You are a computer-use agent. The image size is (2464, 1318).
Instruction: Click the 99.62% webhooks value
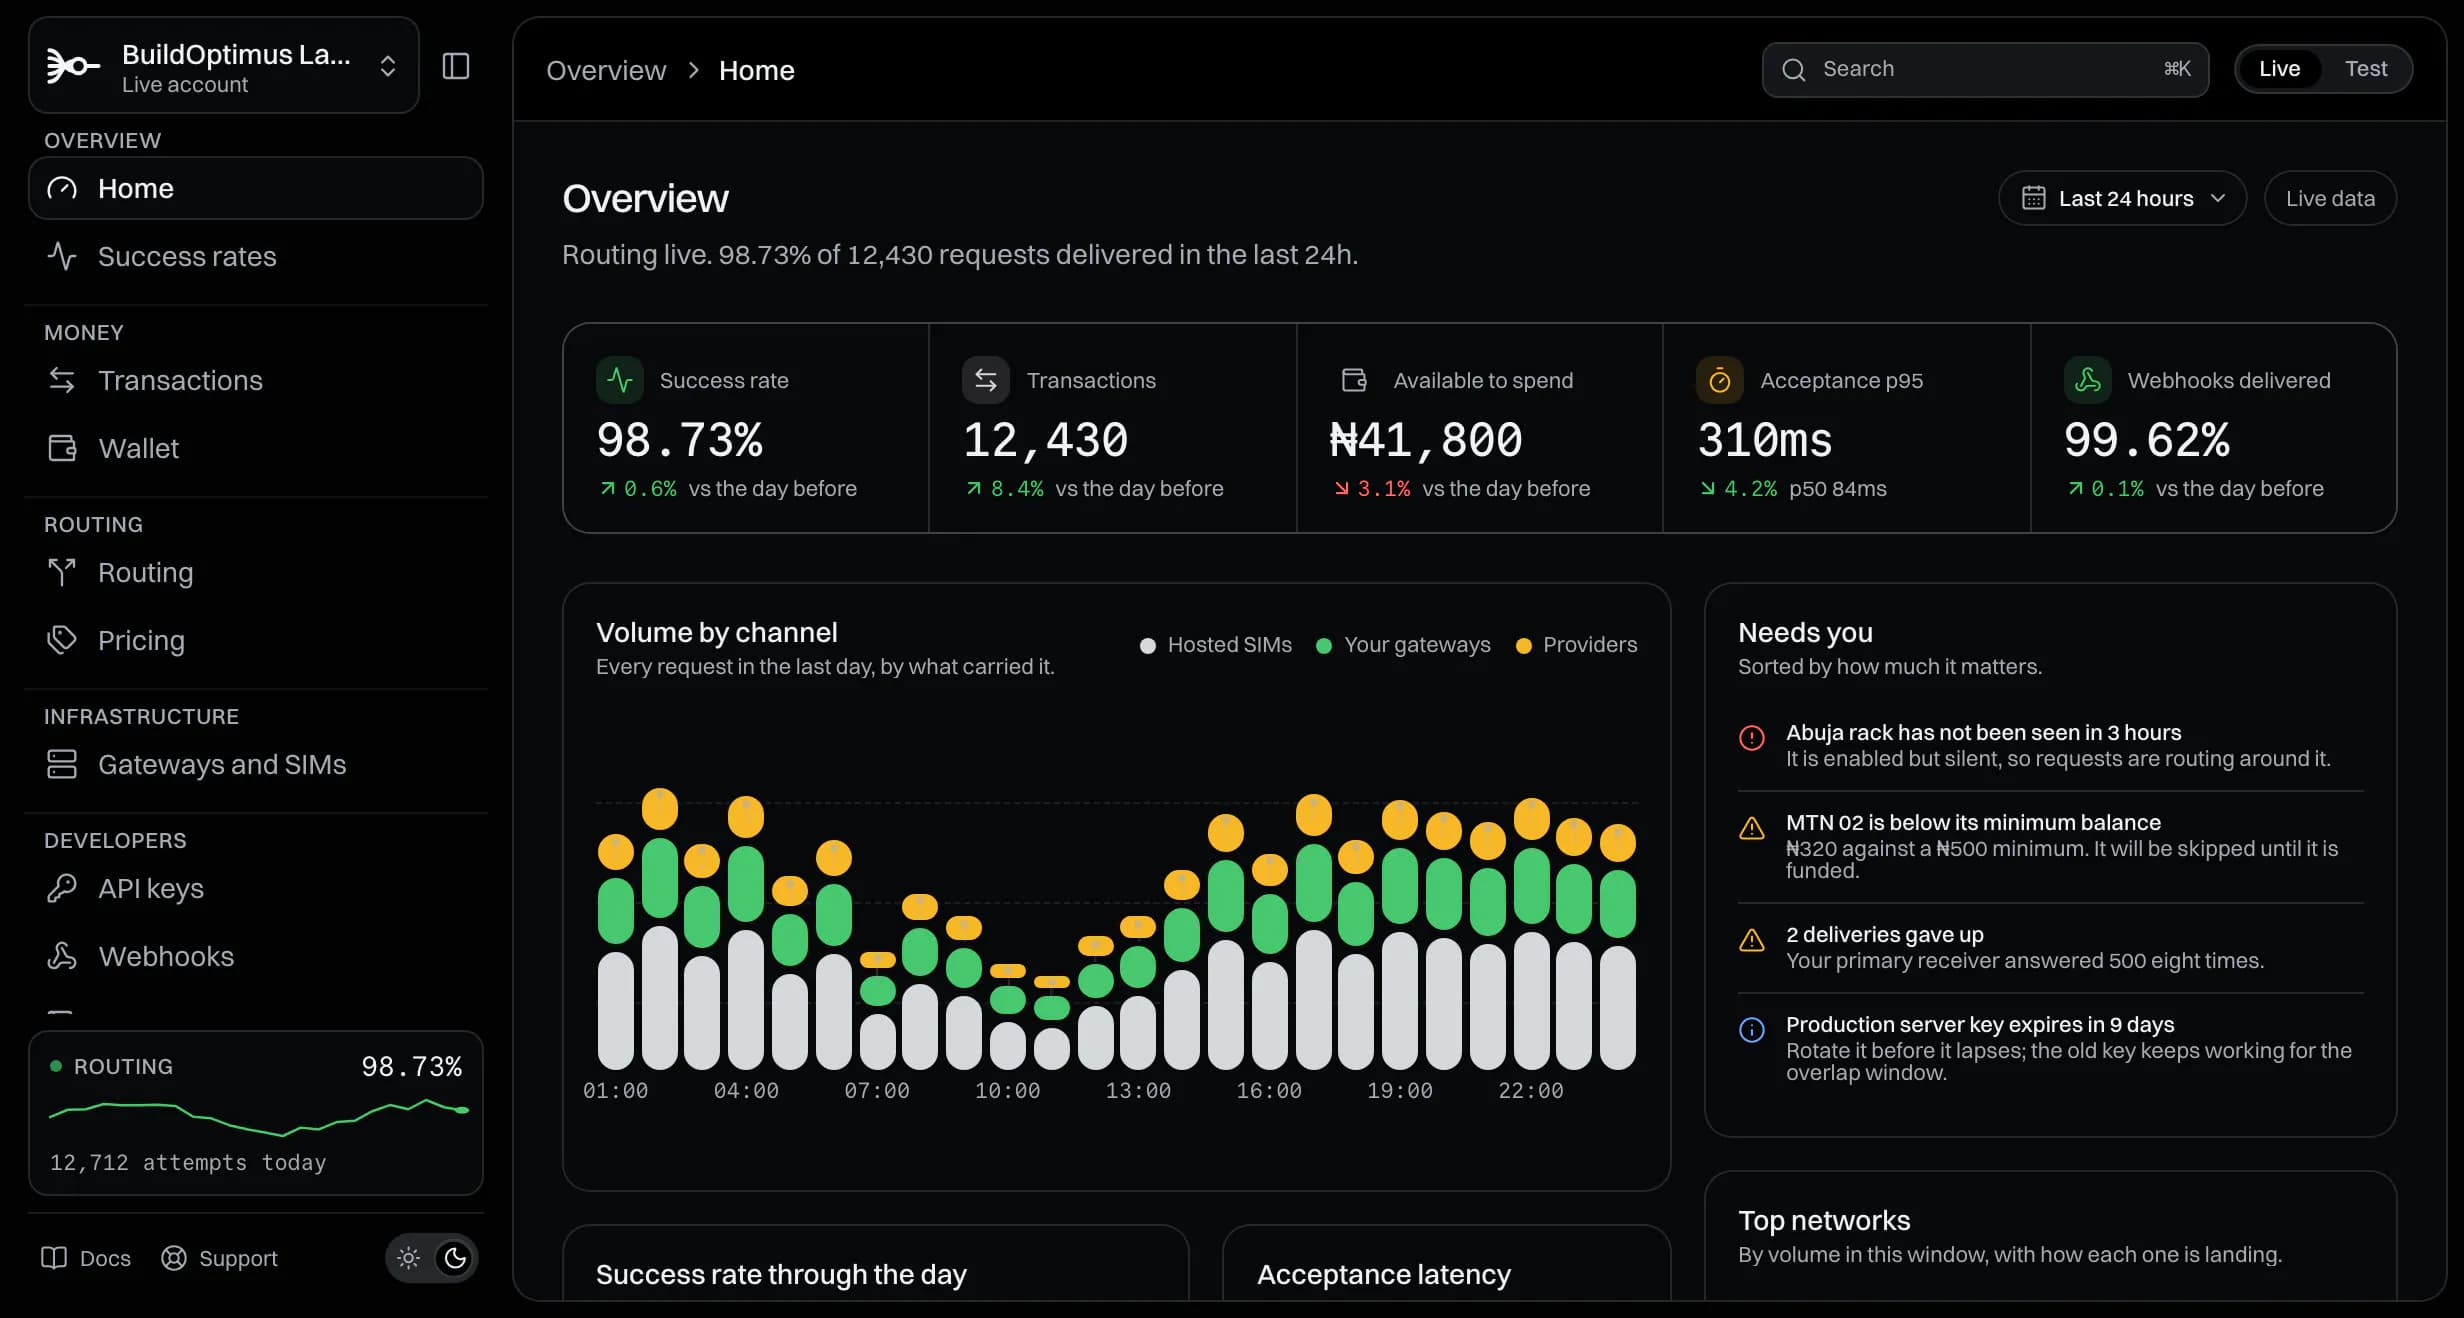click(2147, 440)
